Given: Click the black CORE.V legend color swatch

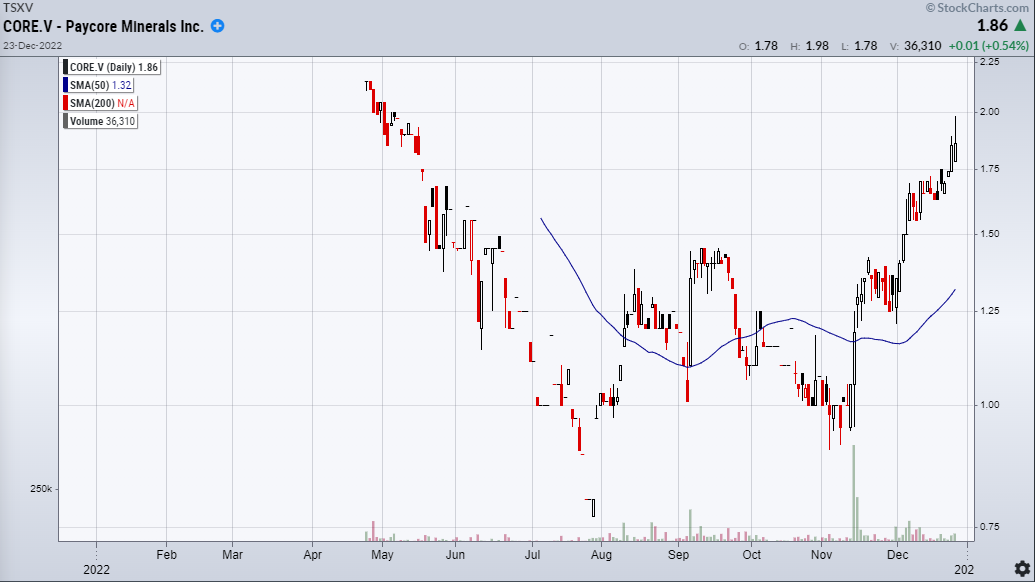Looking at the screenshot, I should pyautogui.click(x=65, y=67).
